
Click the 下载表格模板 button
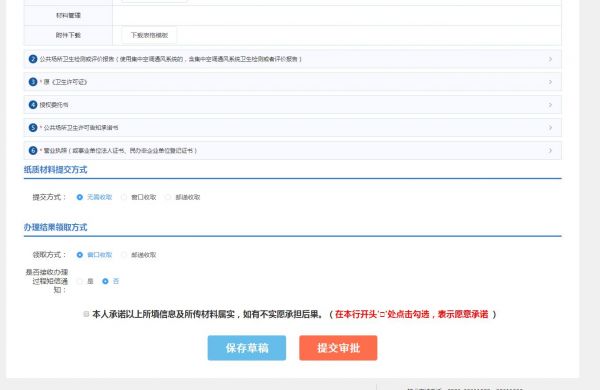[x=149, y=35]
